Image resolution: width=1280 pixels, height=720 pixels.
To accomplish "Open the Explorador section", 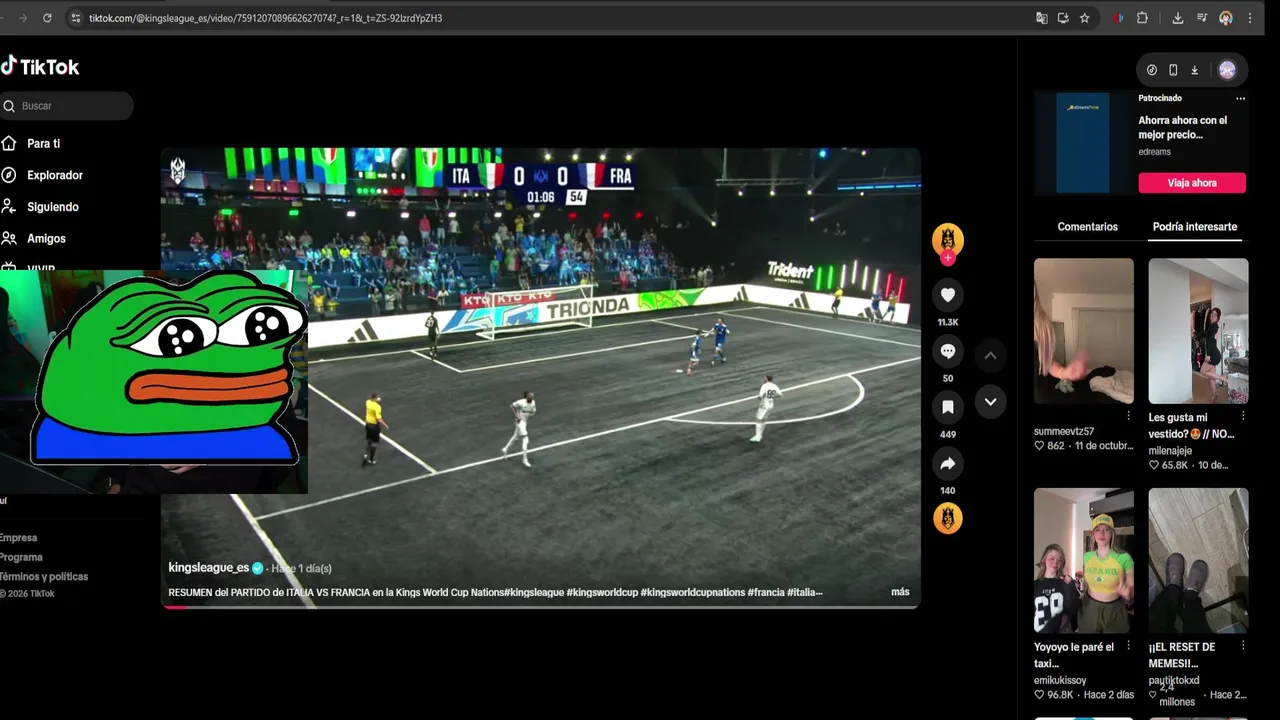I will tap(55, 175).
